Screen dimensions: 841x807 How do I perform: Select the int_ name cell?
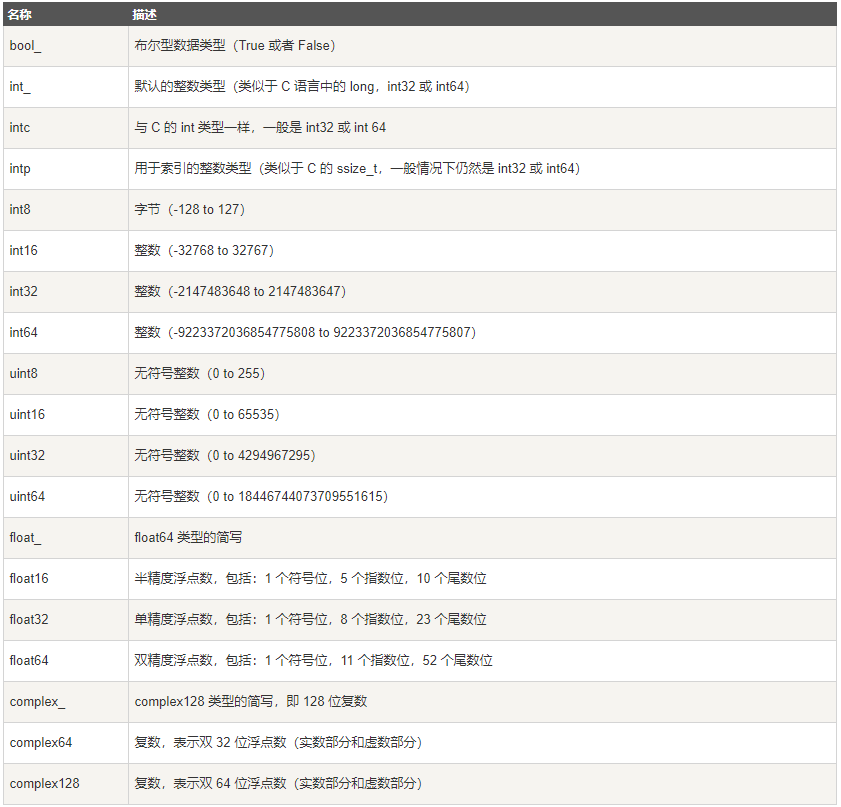click(65, 87)
